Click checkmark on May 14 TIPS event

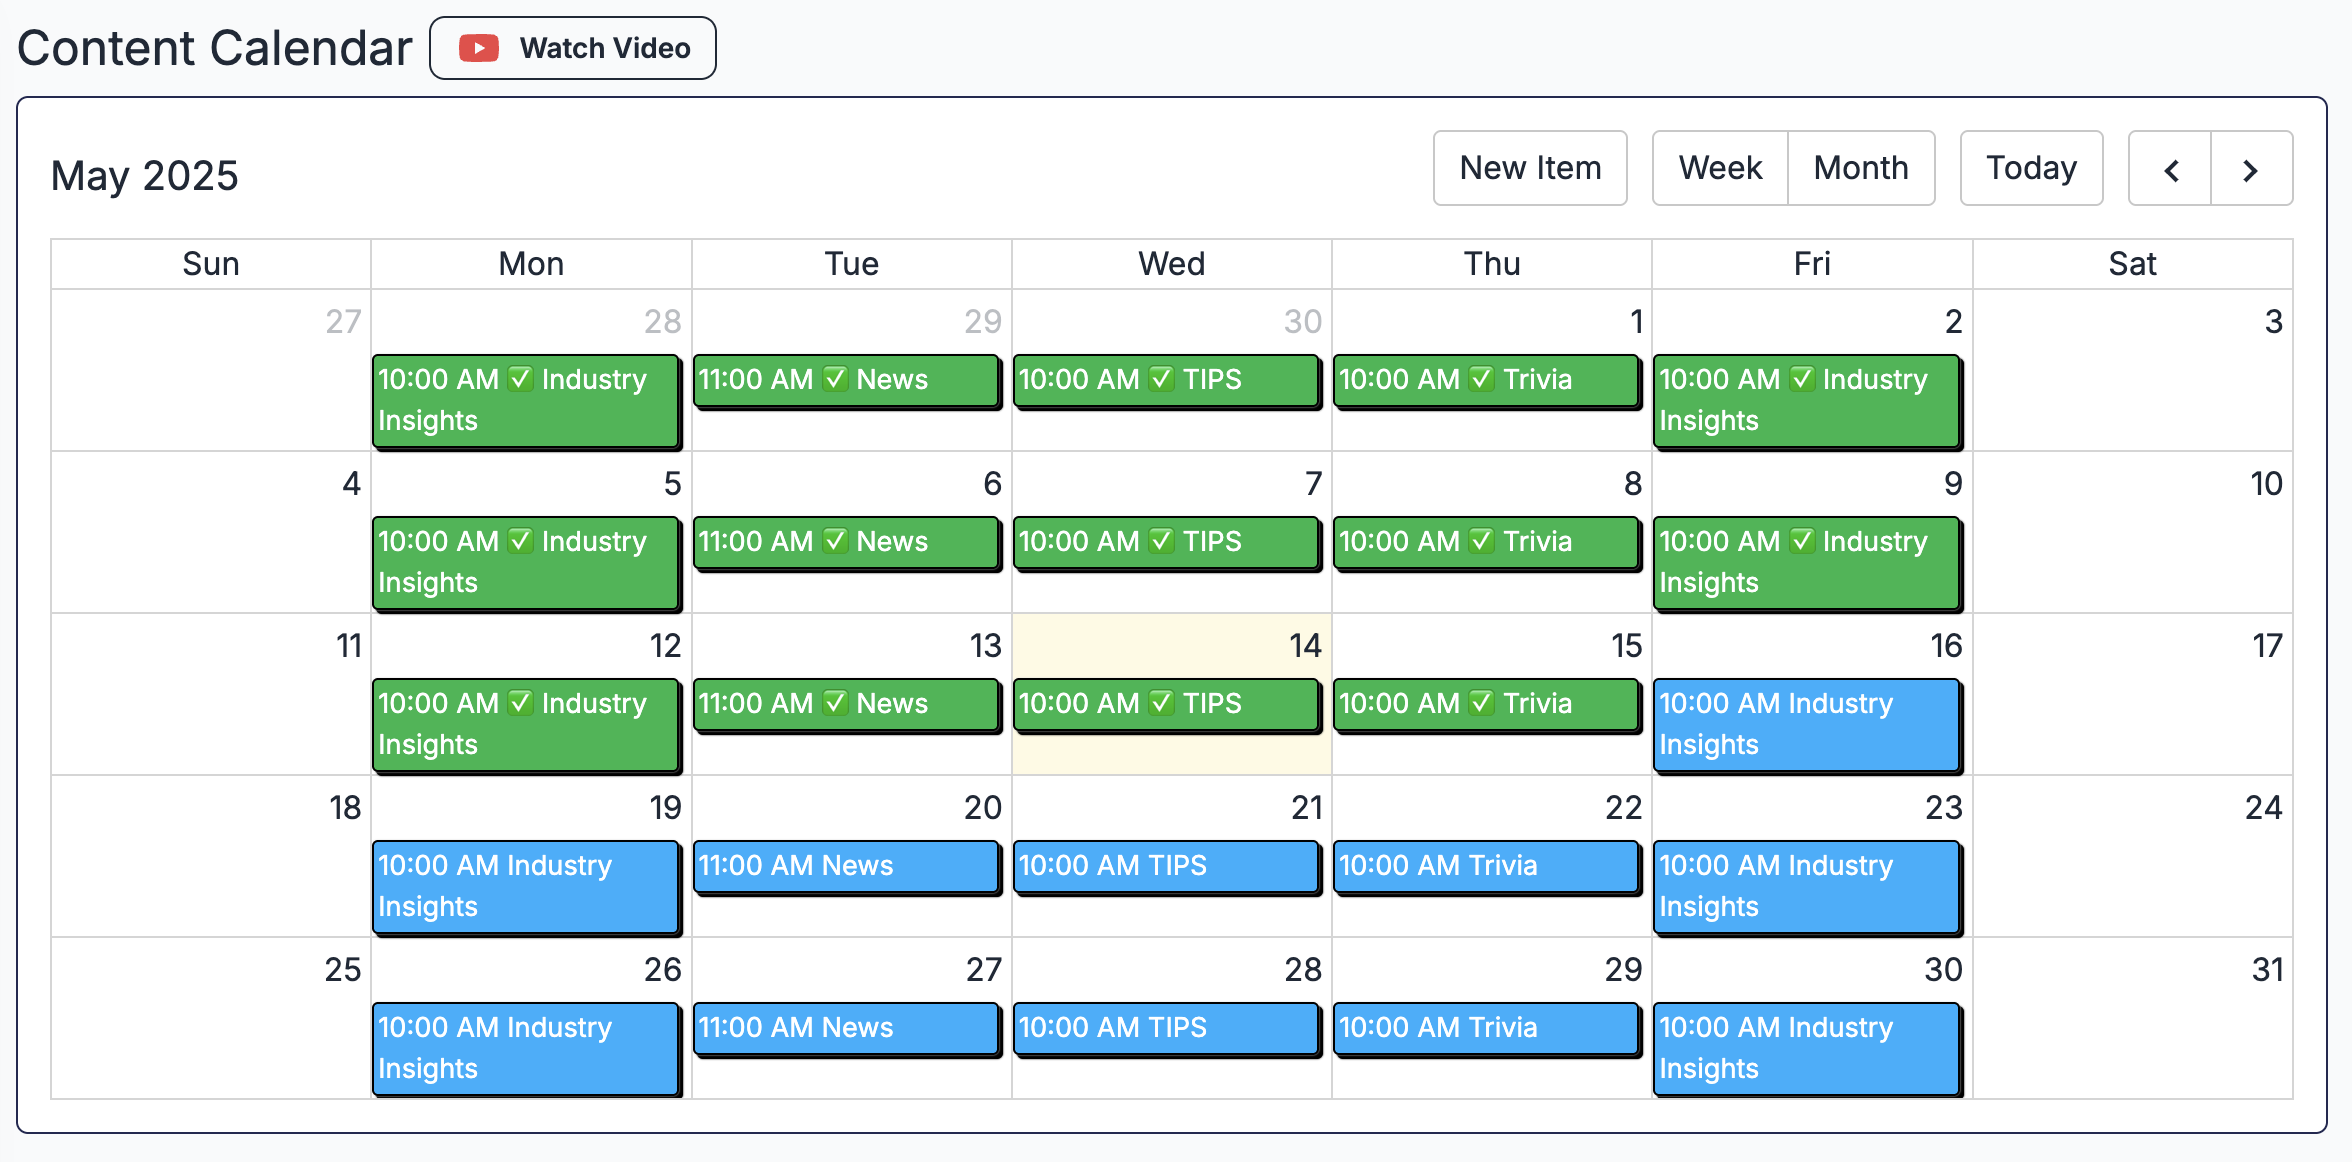(x=1161, y=703)
